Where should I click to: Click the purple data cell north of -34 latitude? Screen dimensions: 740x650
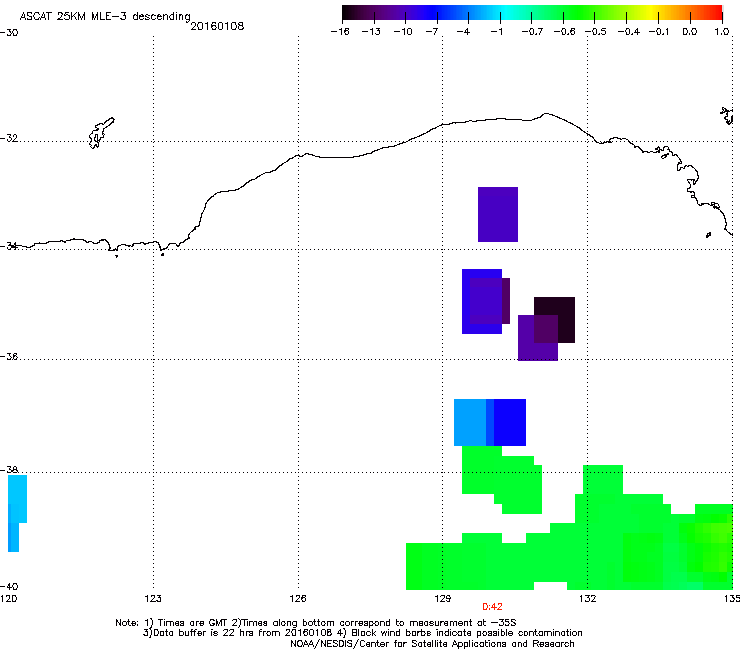tap(498, 214)
